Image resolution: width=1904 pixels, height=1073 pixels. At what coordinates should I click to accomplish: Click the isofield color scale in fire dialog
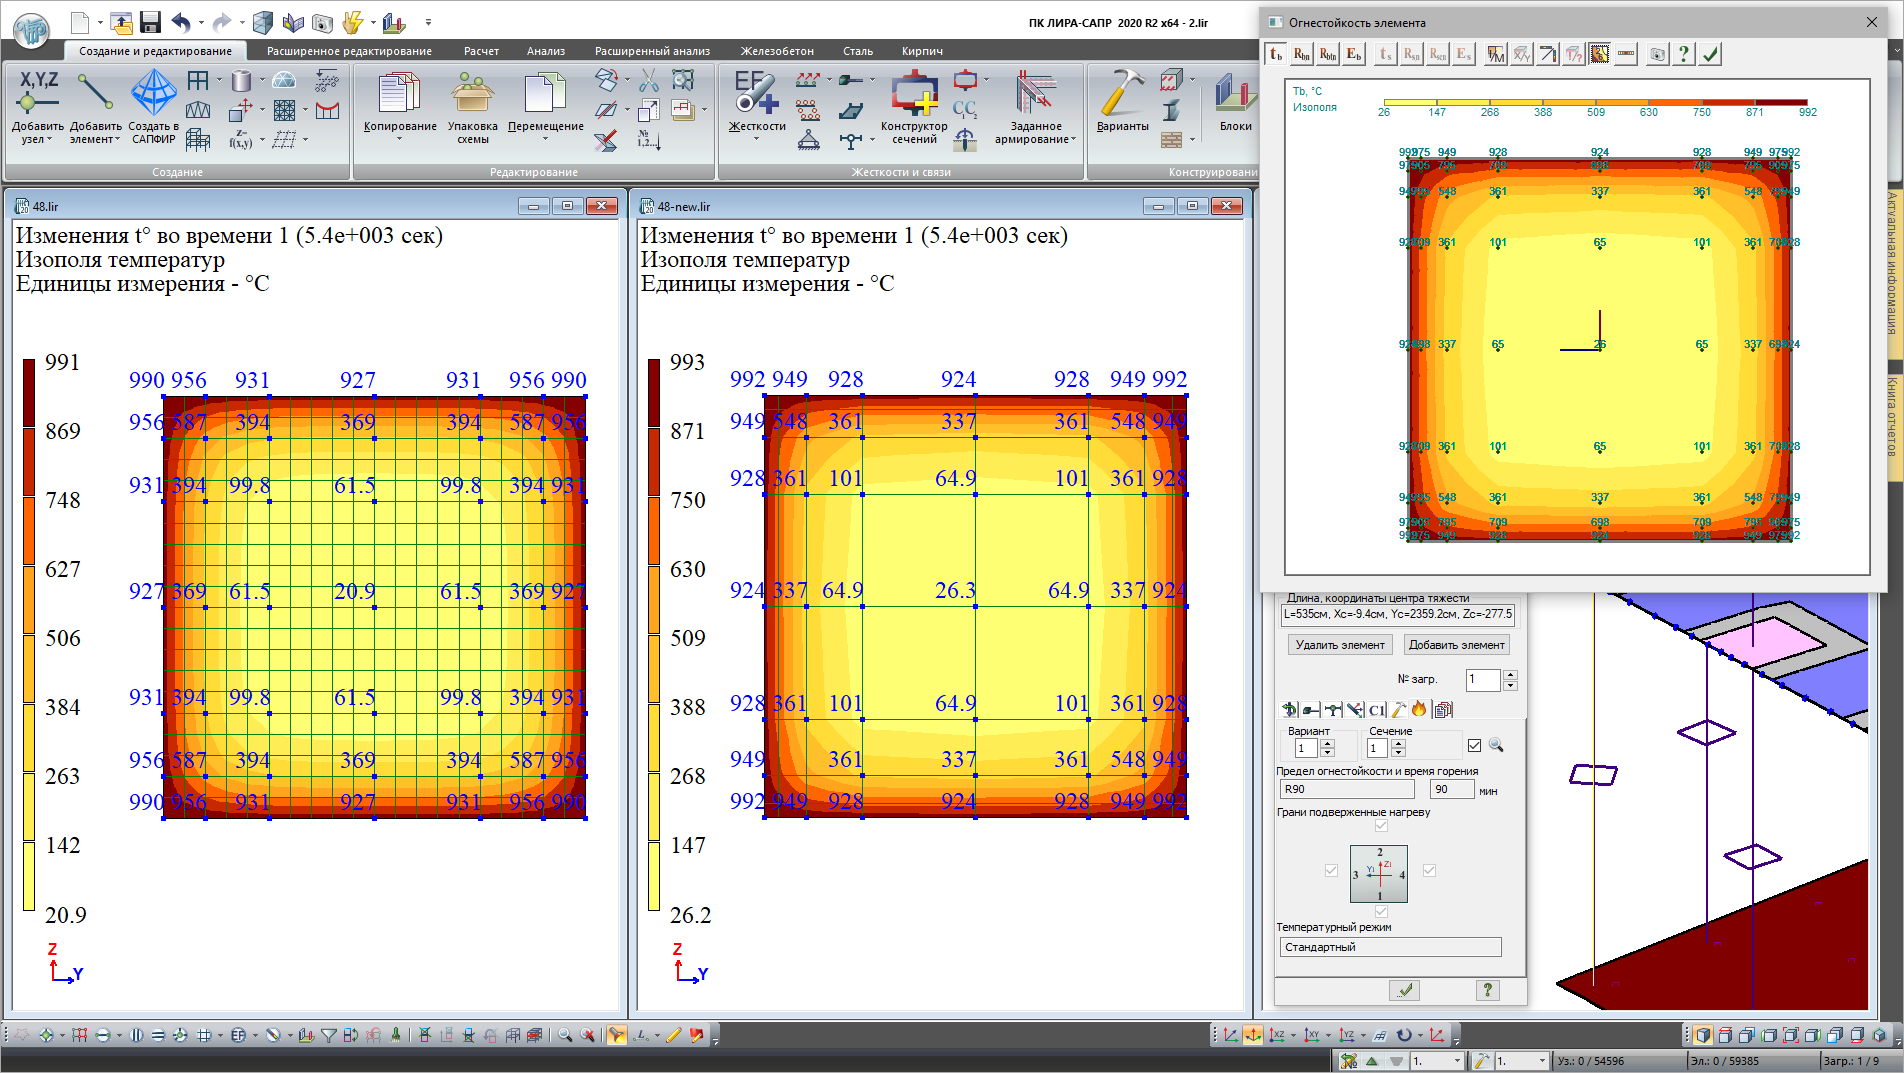point(1595,102)
